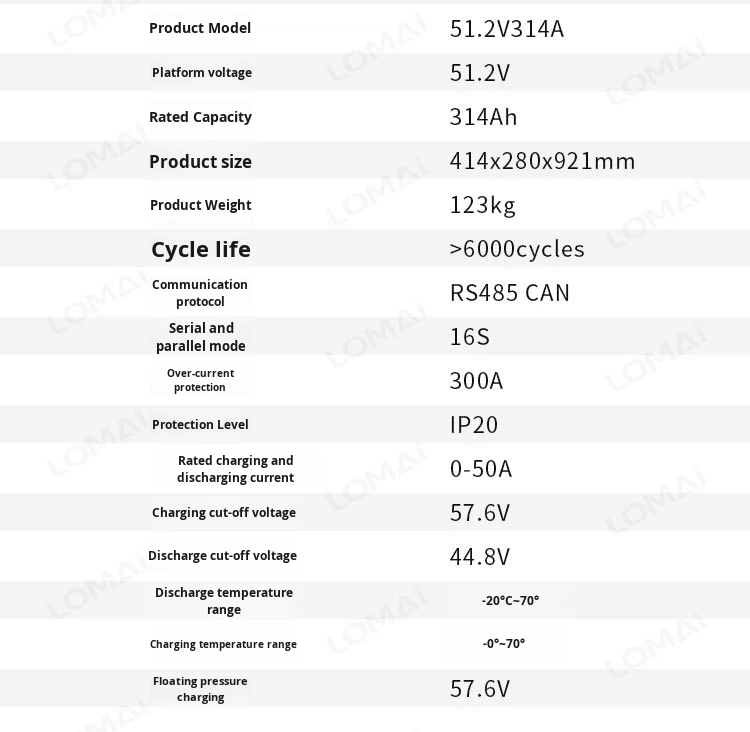Click the Cycle life heading
The image size is (750, 732).
[x=201, y=249]
